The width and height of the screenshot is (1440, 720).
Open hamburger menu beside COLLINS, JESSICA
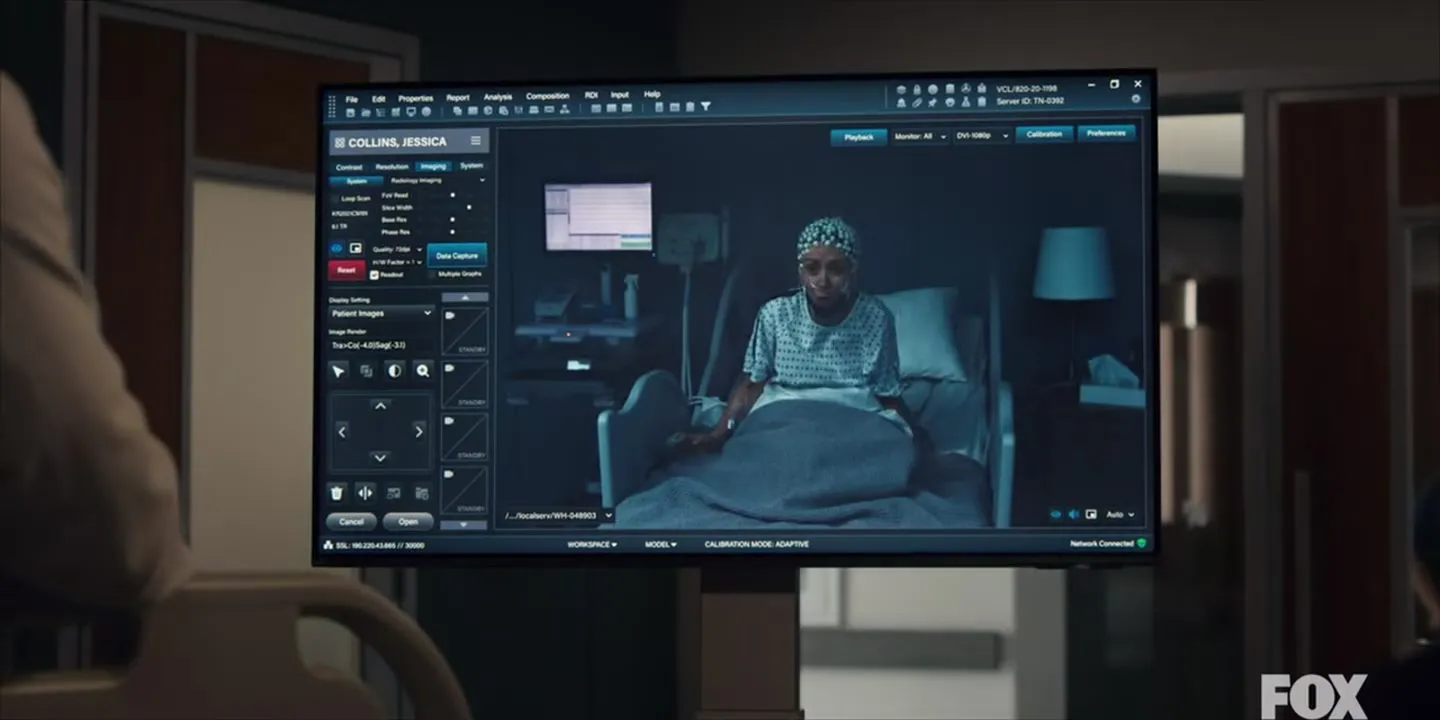pyautogui.click(x=476, y=141)
